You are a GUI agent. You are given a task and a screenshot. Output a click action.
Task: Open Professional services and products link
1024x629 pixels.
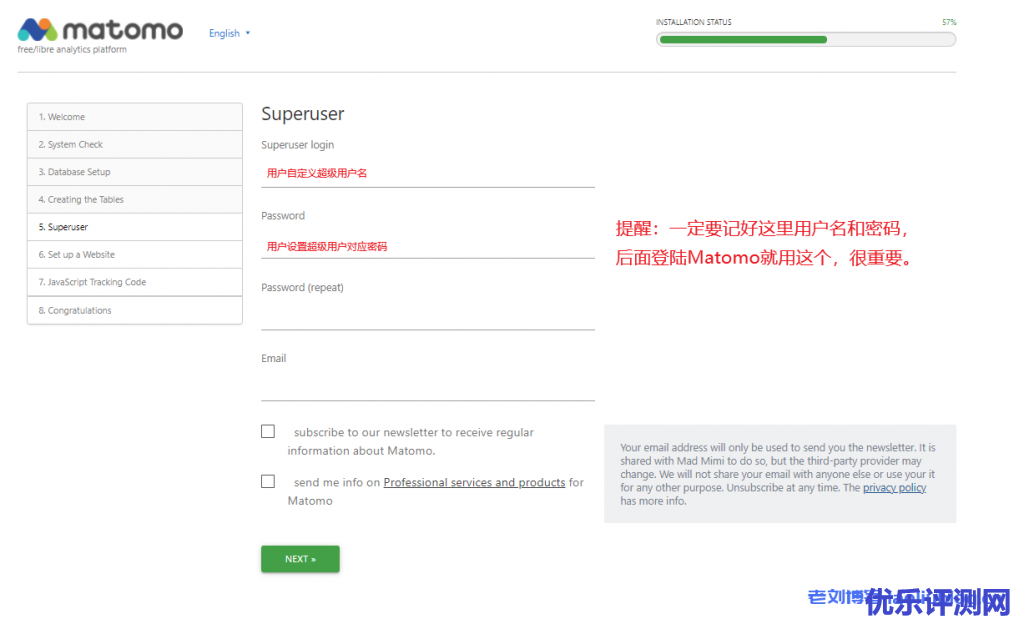coord(474,483)
